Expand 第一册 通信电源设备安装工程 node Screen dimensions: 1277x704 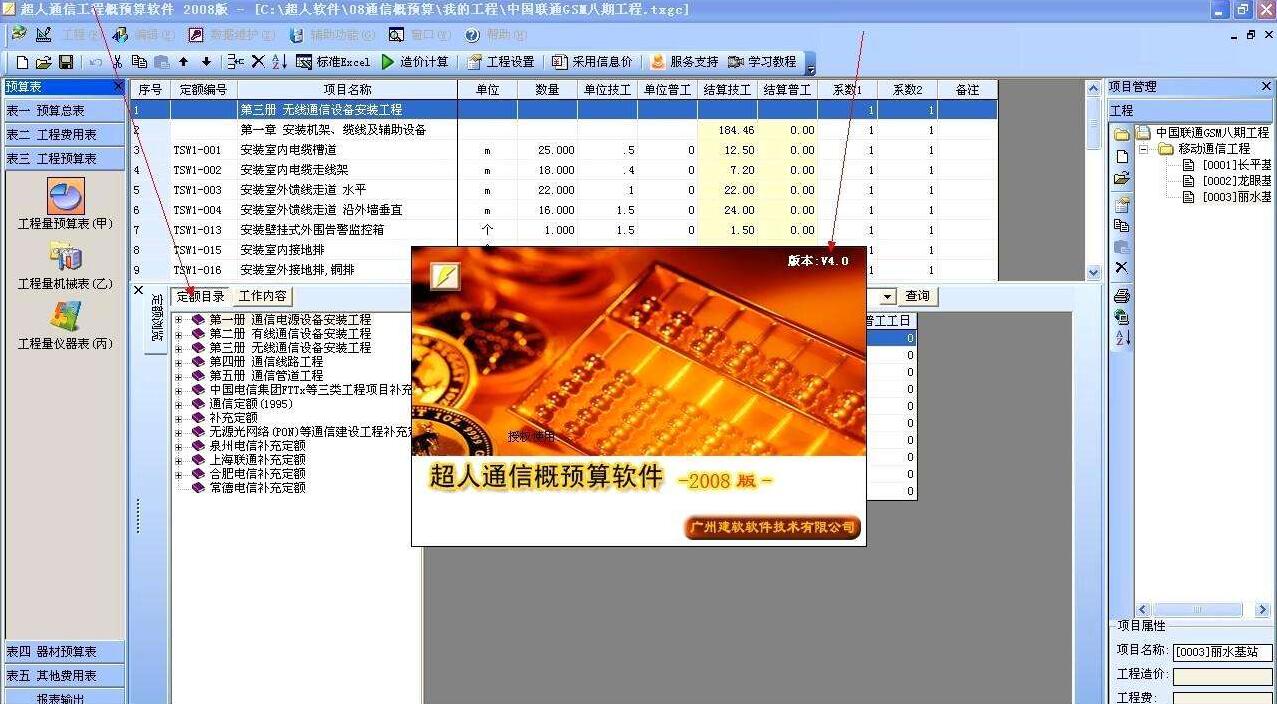tap(179, 320)
